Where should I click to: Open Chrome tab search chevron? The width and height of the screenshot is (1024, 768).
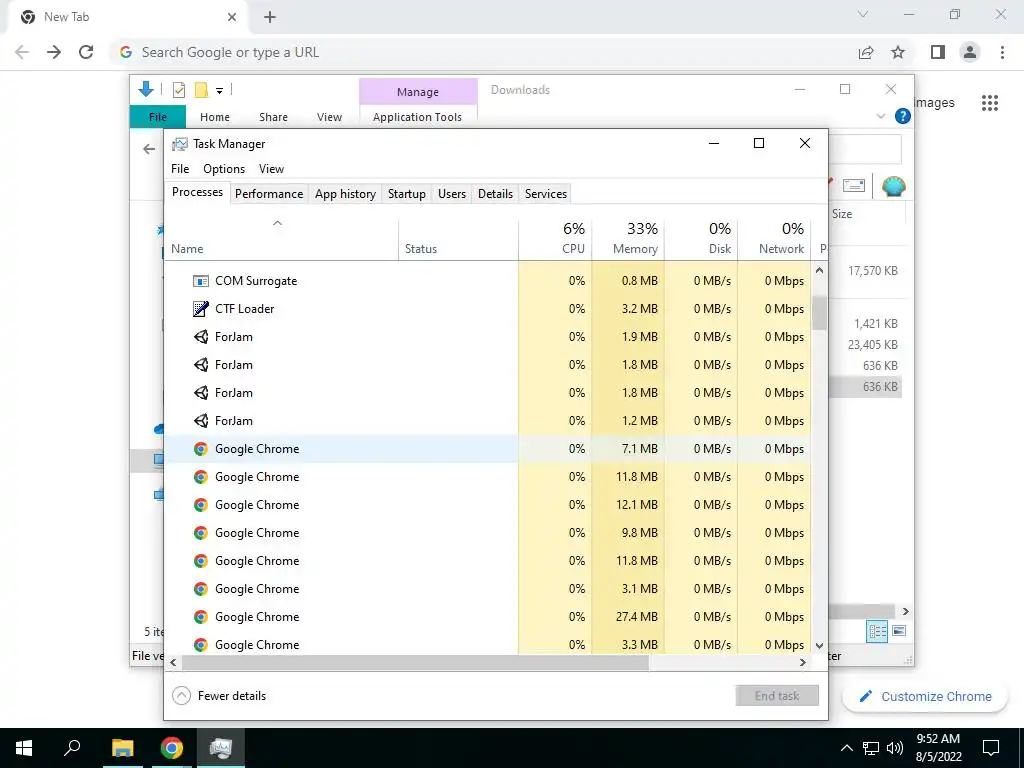pyautogui.click(x=863, y=14)
